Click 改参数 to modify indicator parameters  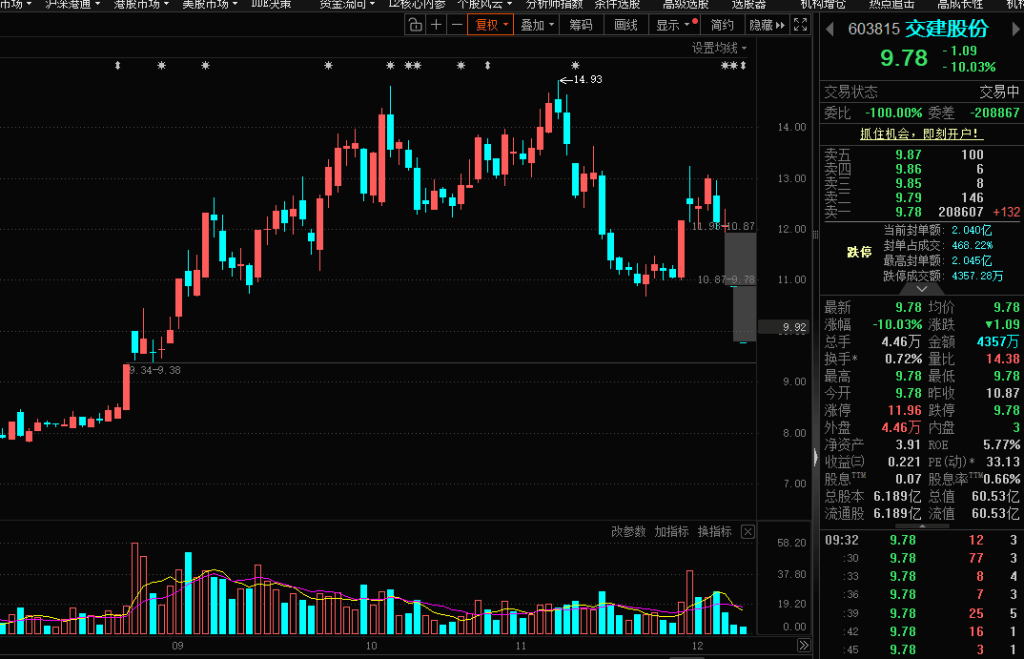629,532
